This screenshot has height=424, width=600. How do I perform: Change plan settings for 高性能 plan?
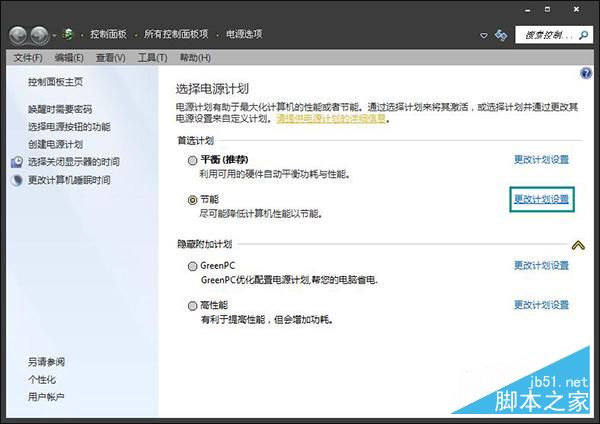541,305
